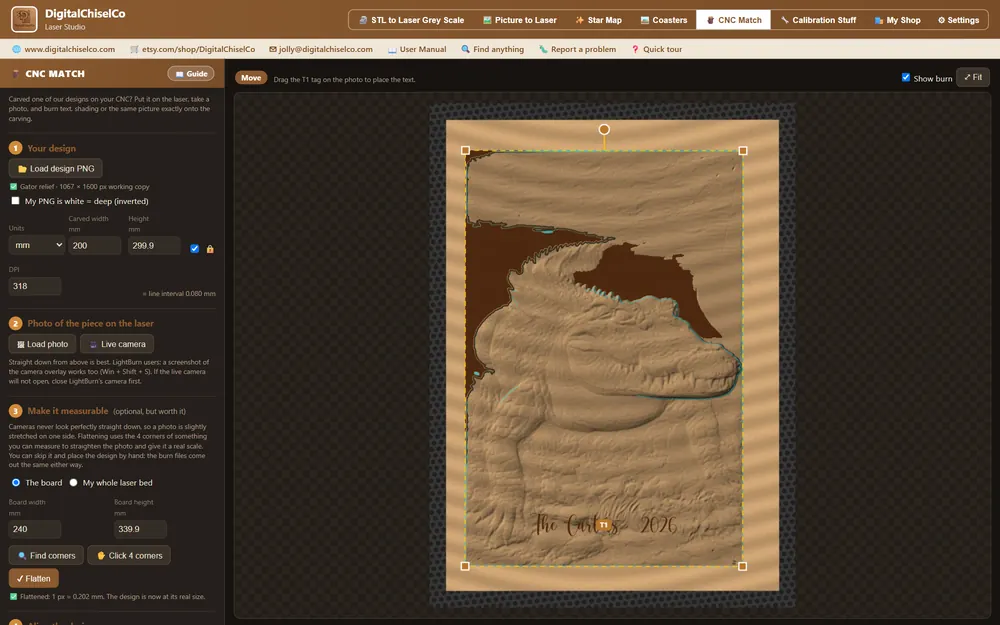1000x625 pixels.
Task: Open the Settings tab
Action: [958, 20]
